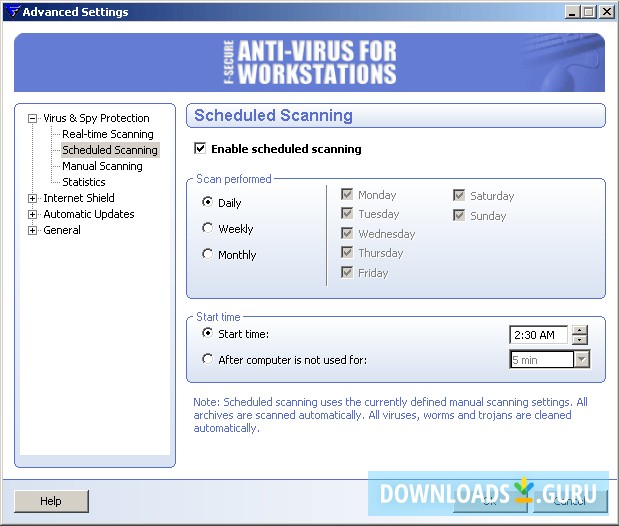Screen dimensions: 619x526
Task: Select Scheduled Scanning in the tree
Action: coord(110,150)
